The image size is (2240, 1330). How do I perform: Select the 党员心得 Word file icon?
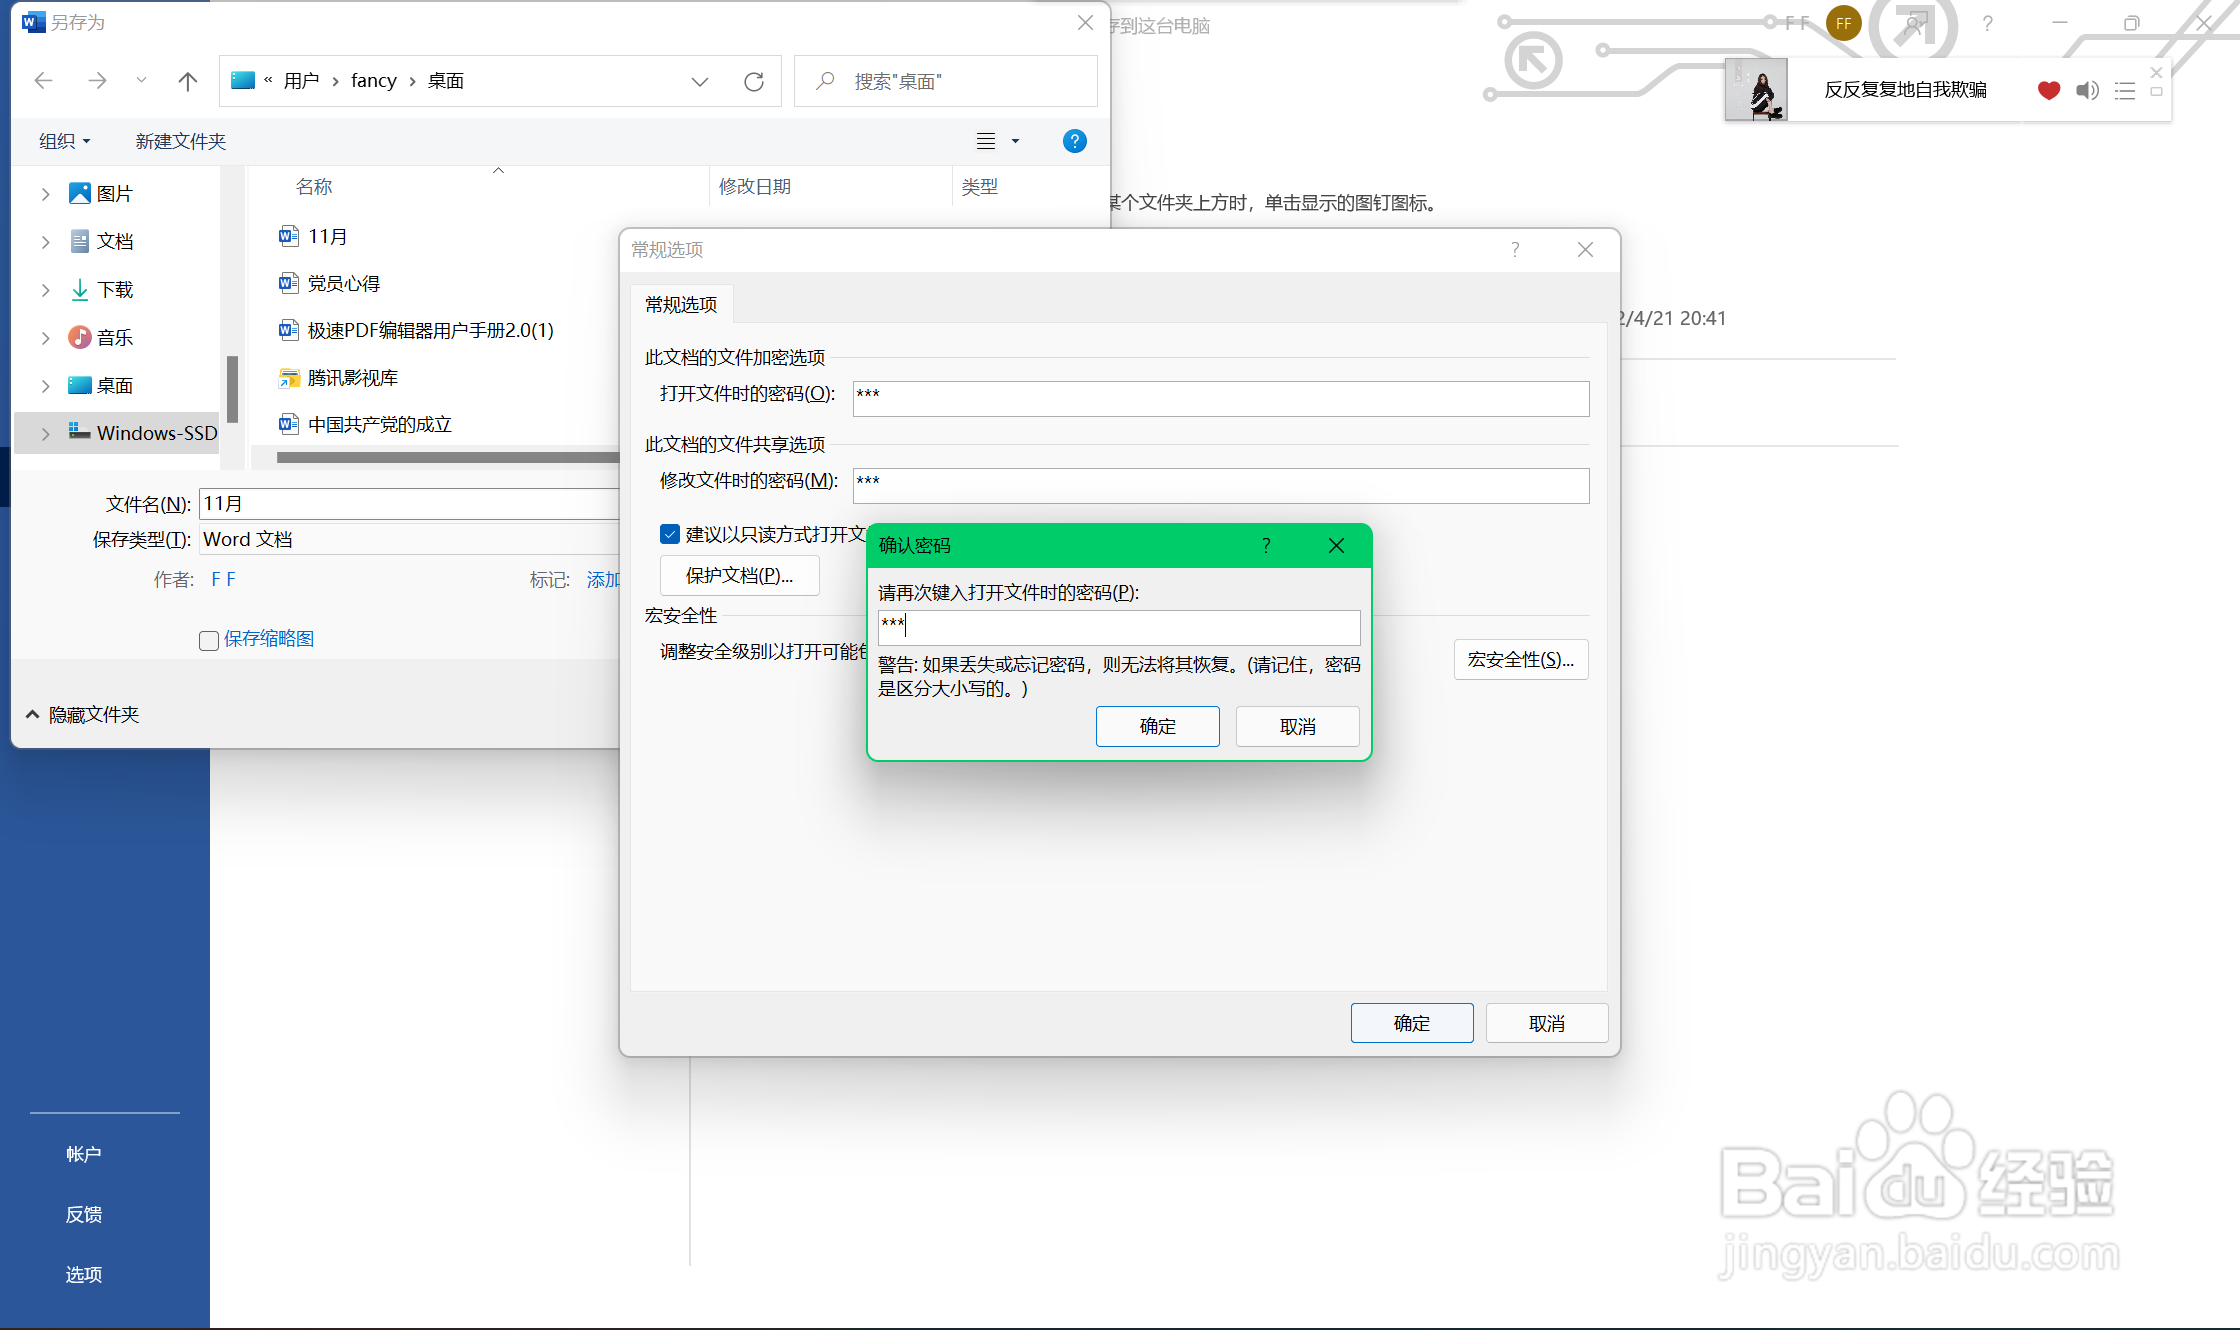[x=289, y=283]
